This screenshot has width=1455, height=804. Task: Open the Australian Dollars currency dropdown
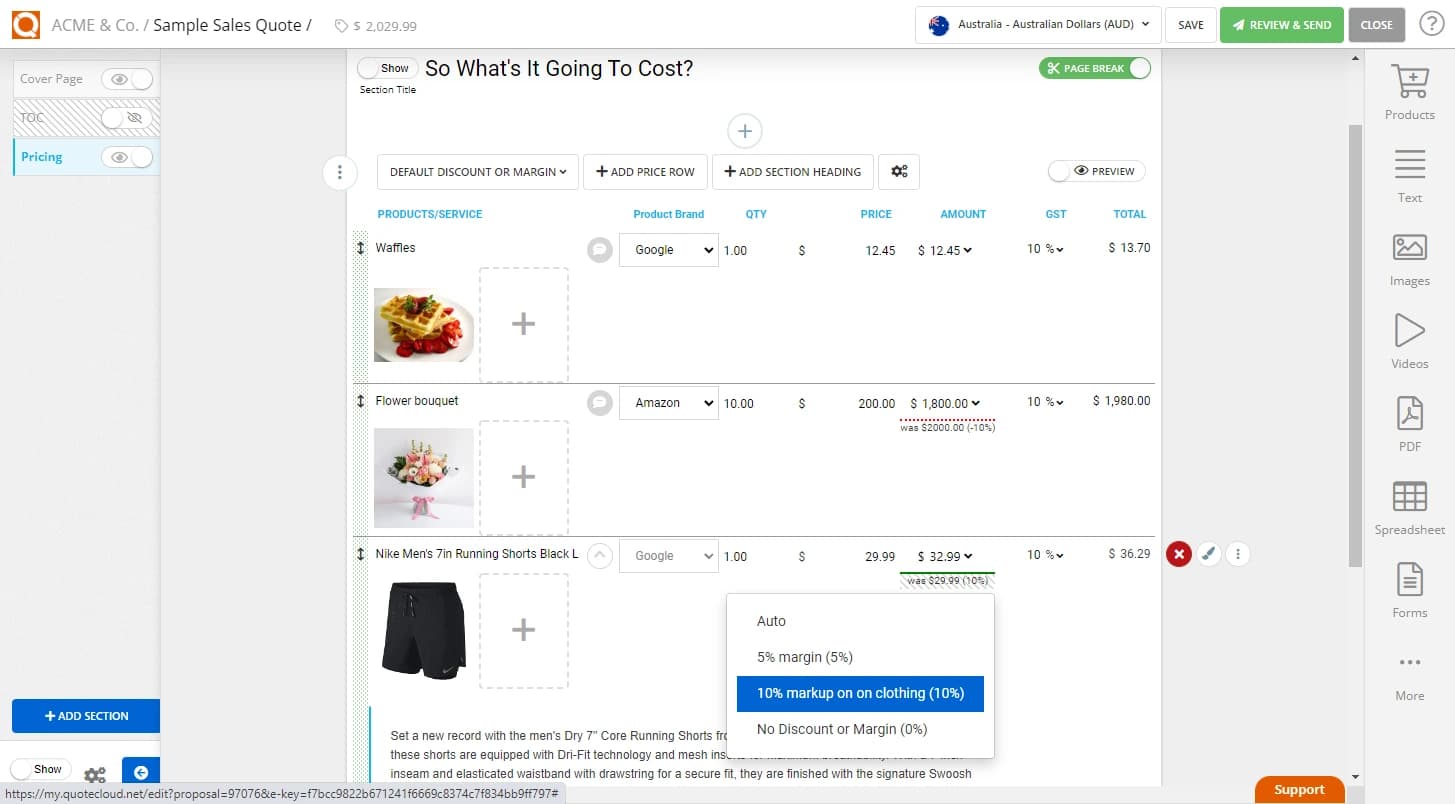(x=1037, y=25)
